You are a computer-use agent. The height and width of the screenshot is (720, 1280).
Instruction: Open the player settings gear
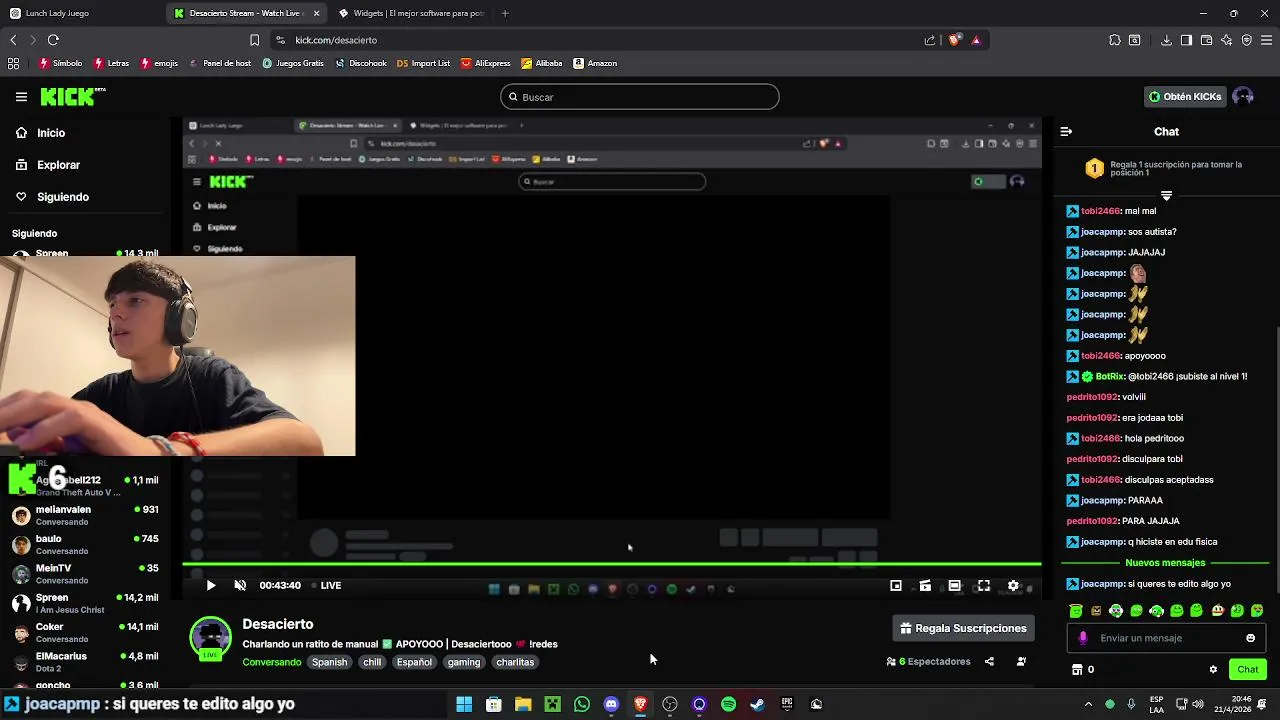pos(1013,586)
